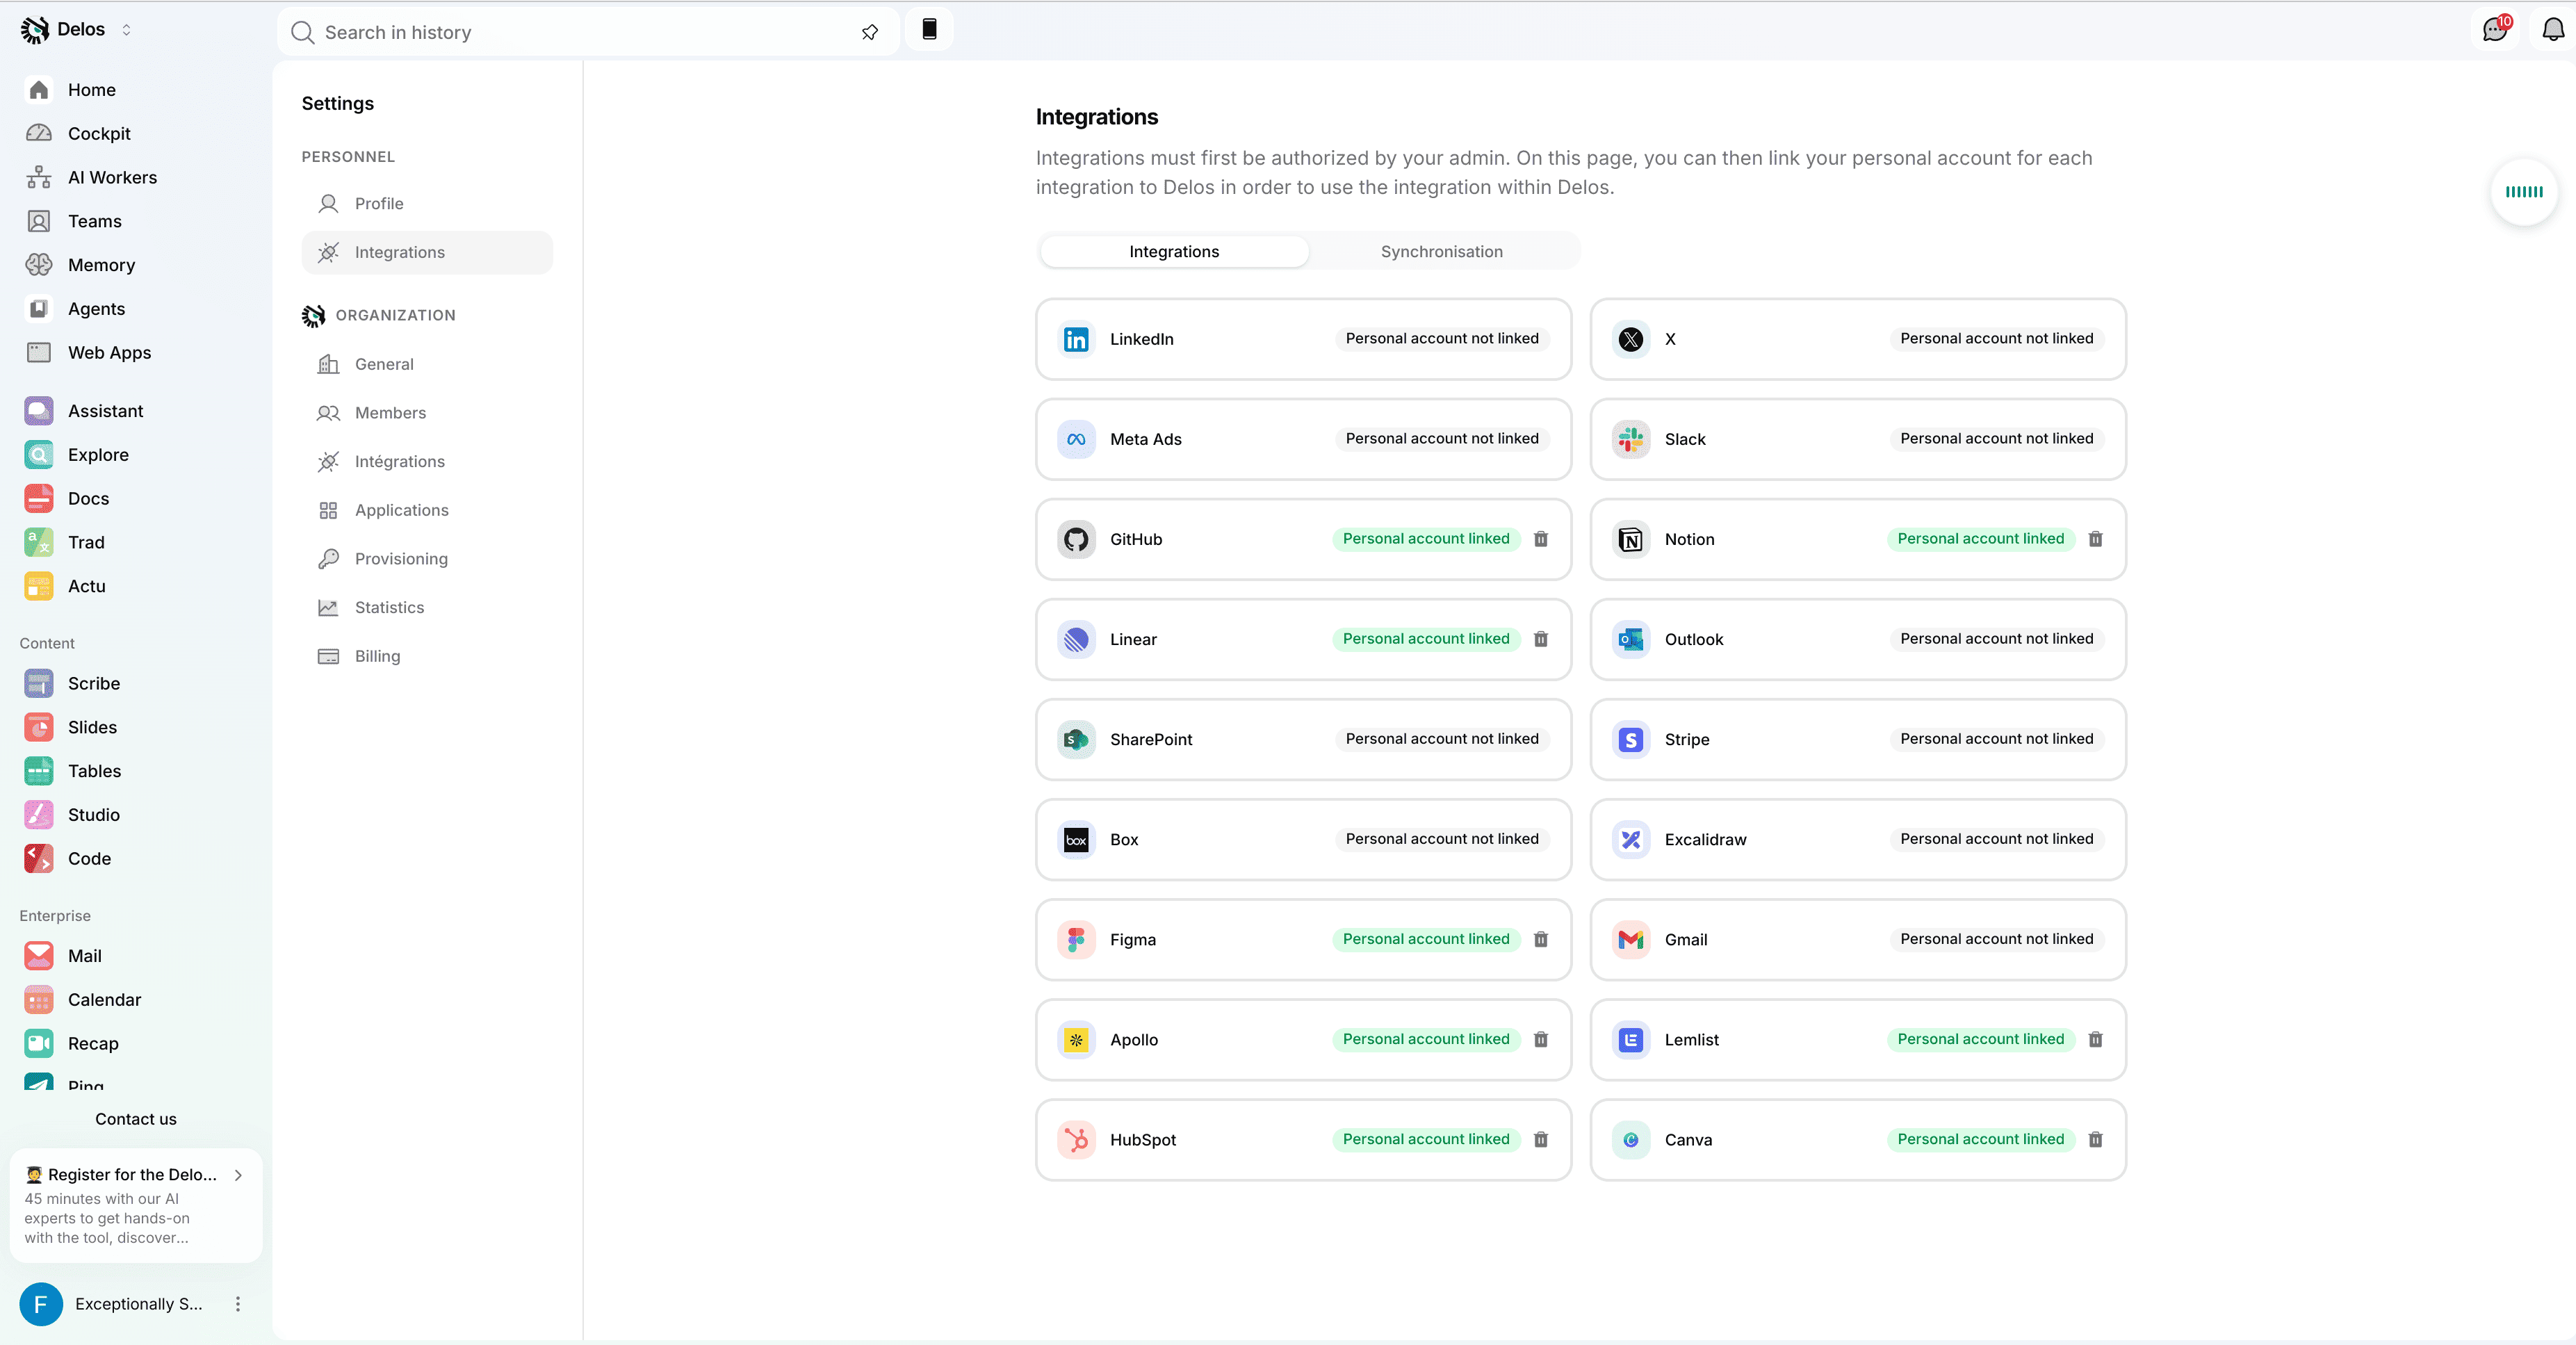Click the Excalidraw integration card
This screenshot has width=2576, height=1345.
[x=1858, y=840]
